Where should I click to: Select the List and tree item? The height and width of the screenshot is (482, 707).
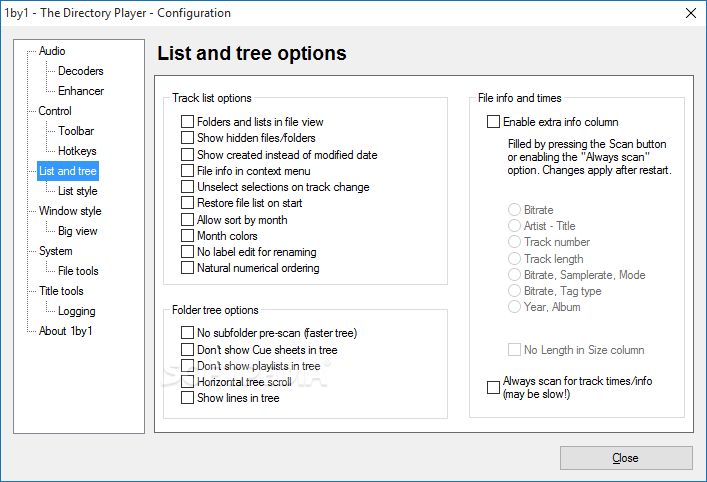tap(68, 171)
